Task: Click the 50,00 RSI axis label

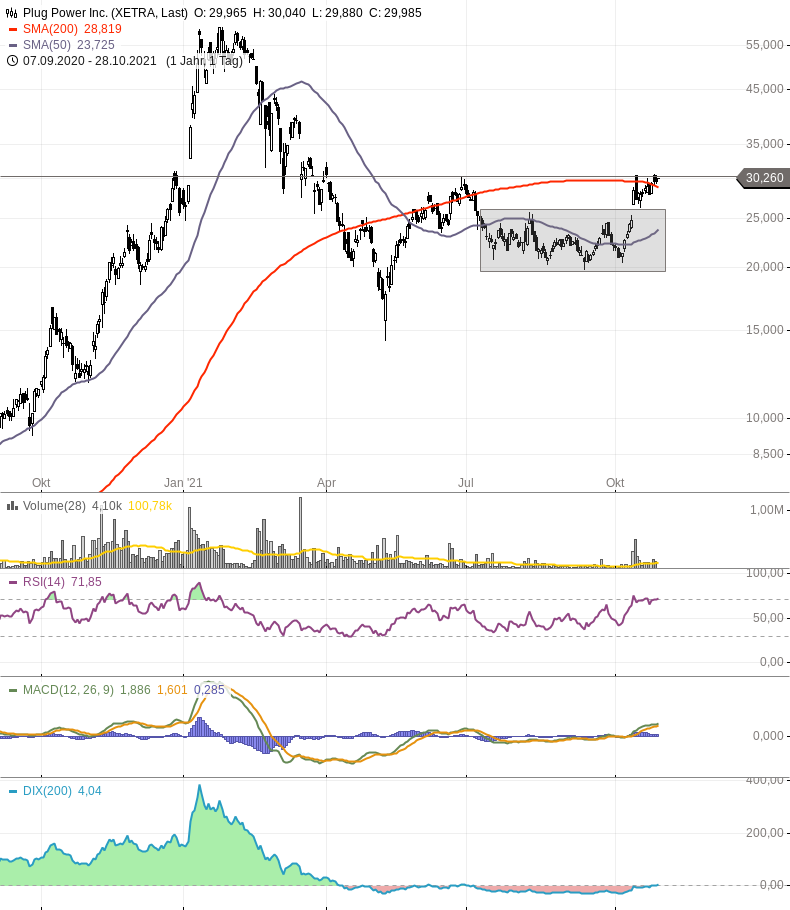Action: [767, 618]
